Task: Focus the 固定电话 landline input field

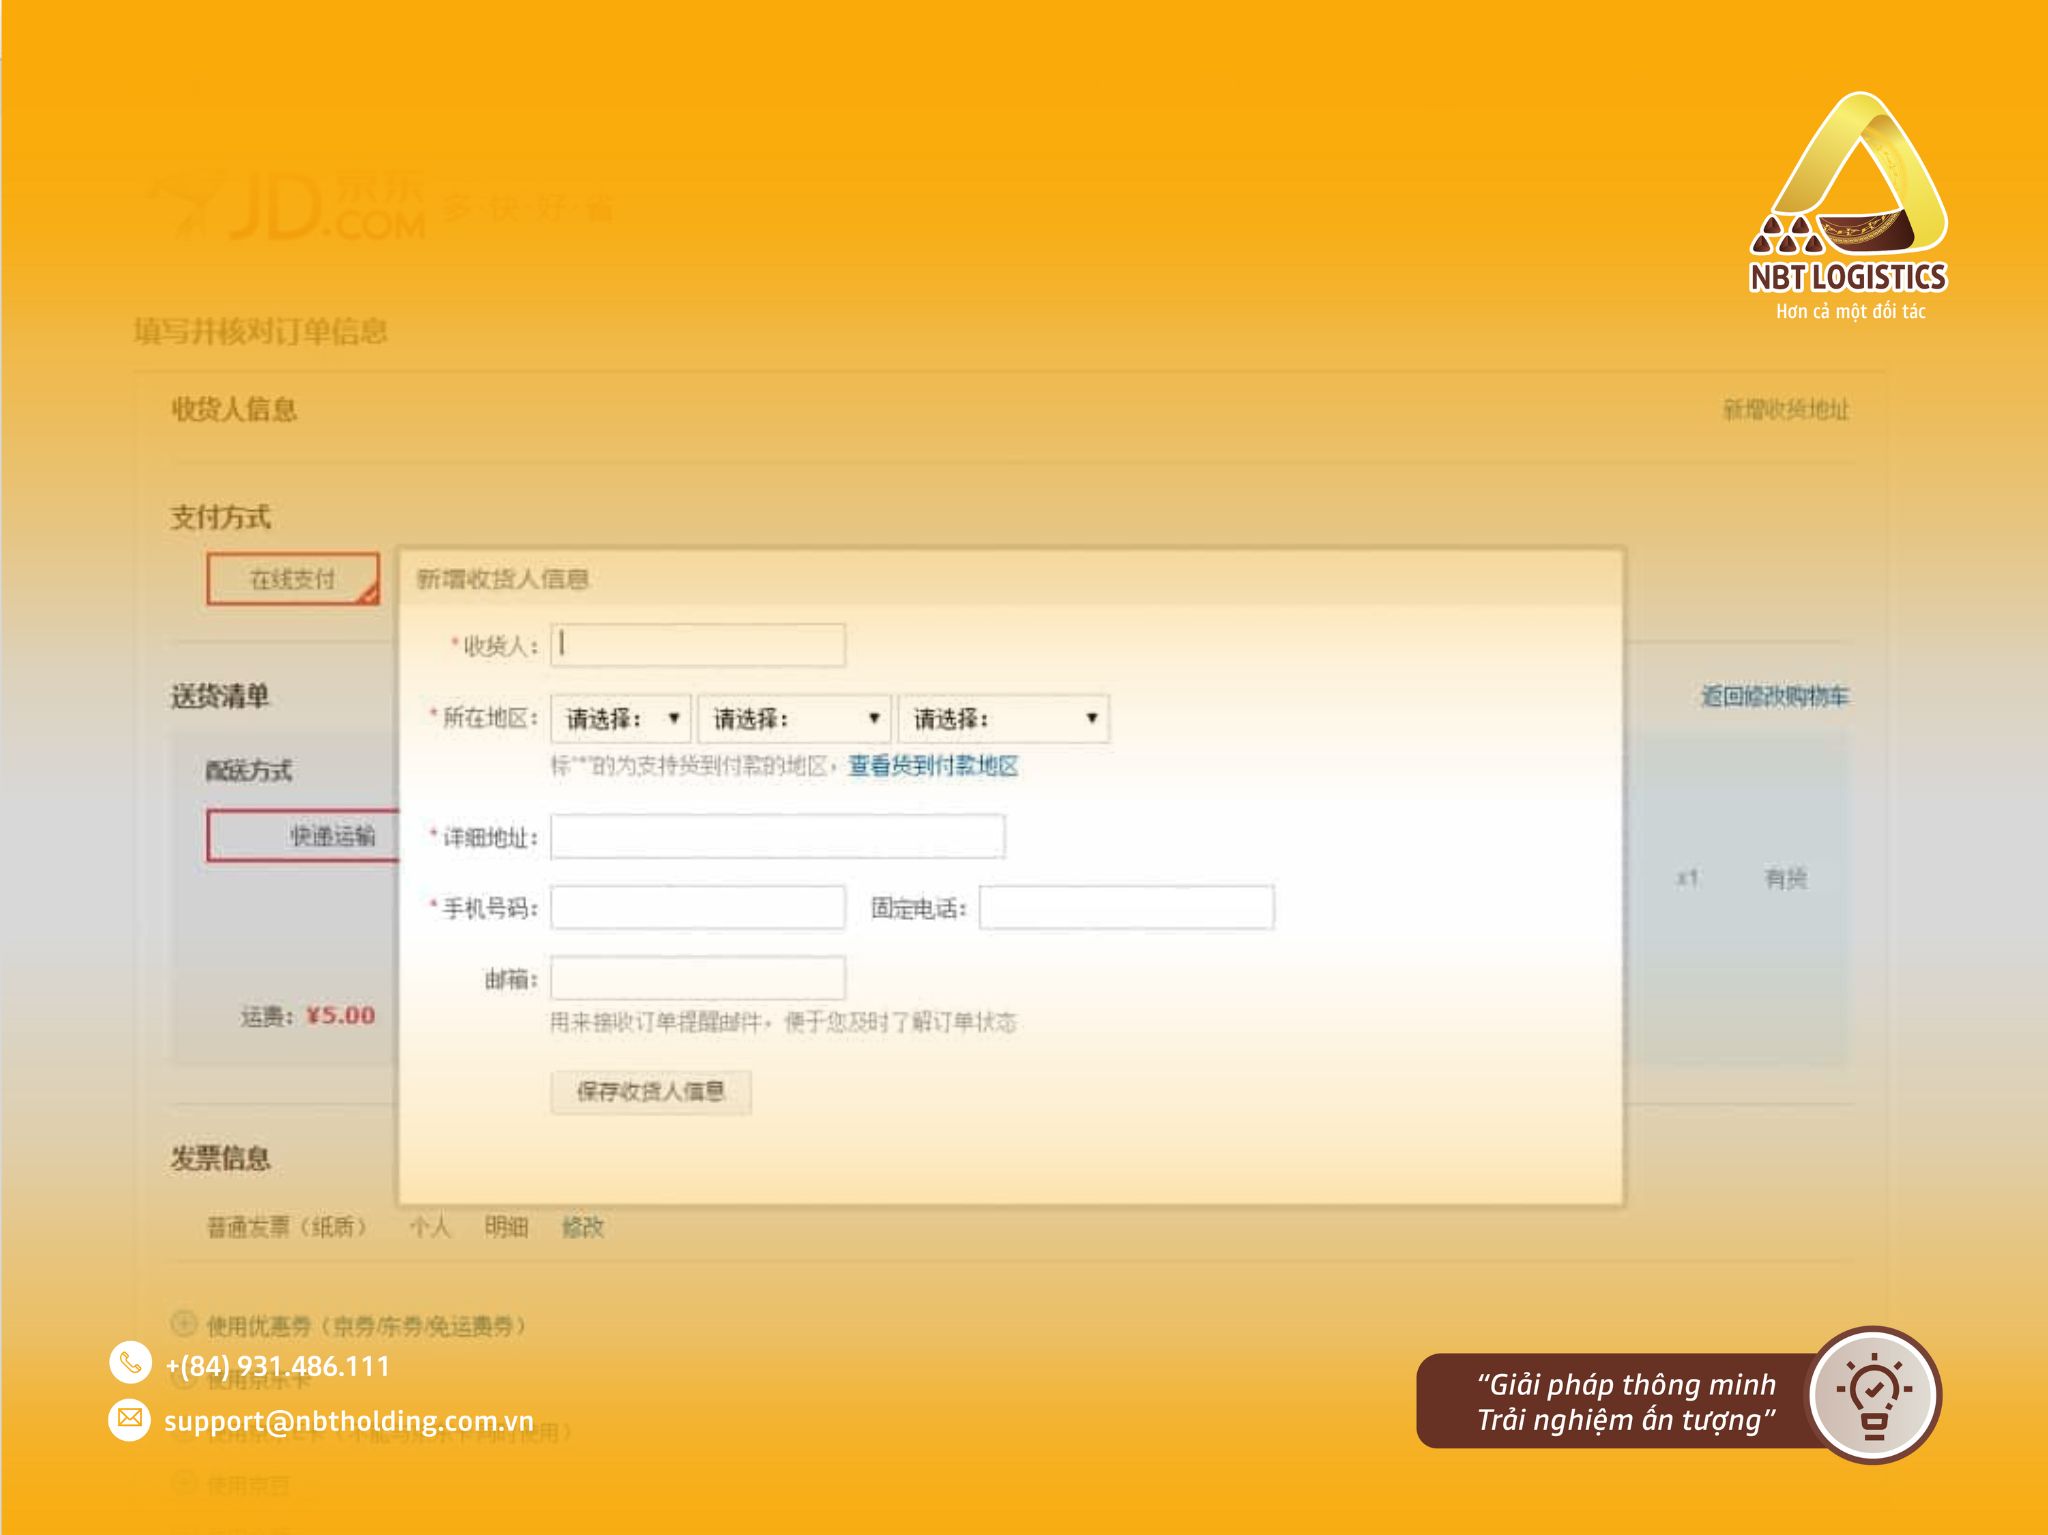Action: pyautogui.click(x=1126, y=907)
